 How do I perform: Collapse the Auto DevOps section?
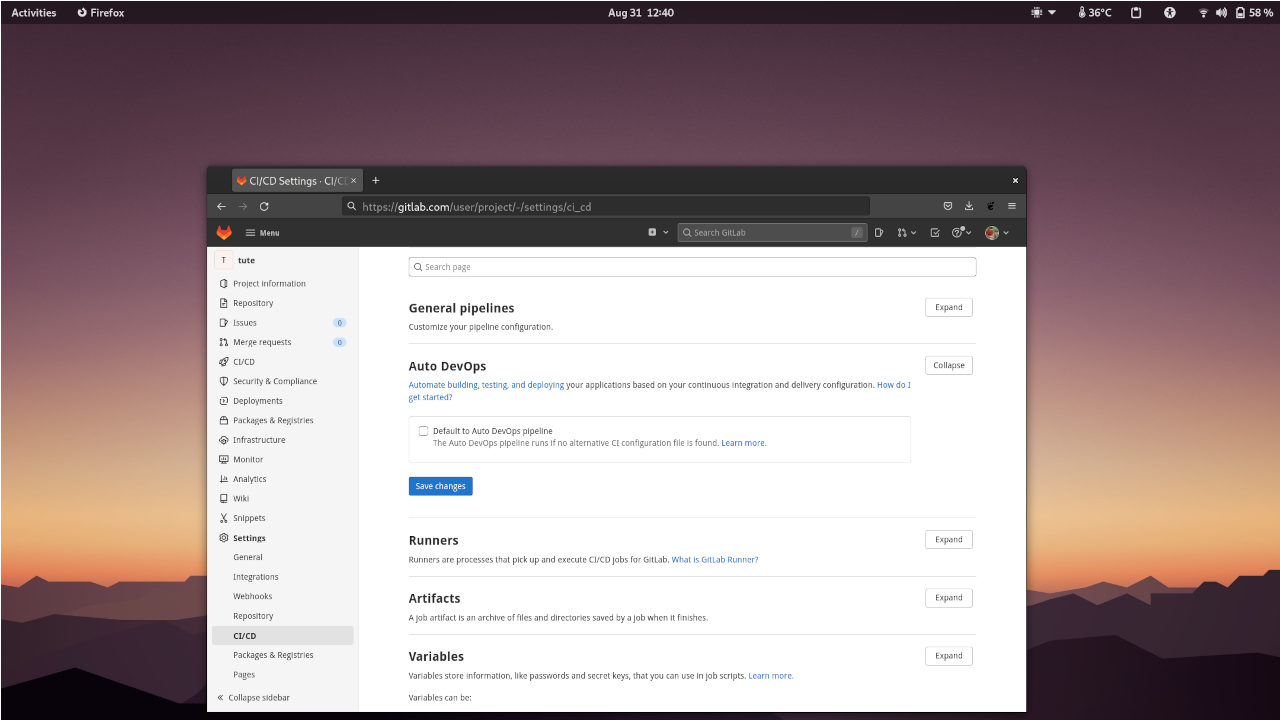pyautogui.click(x=947, y=365)
